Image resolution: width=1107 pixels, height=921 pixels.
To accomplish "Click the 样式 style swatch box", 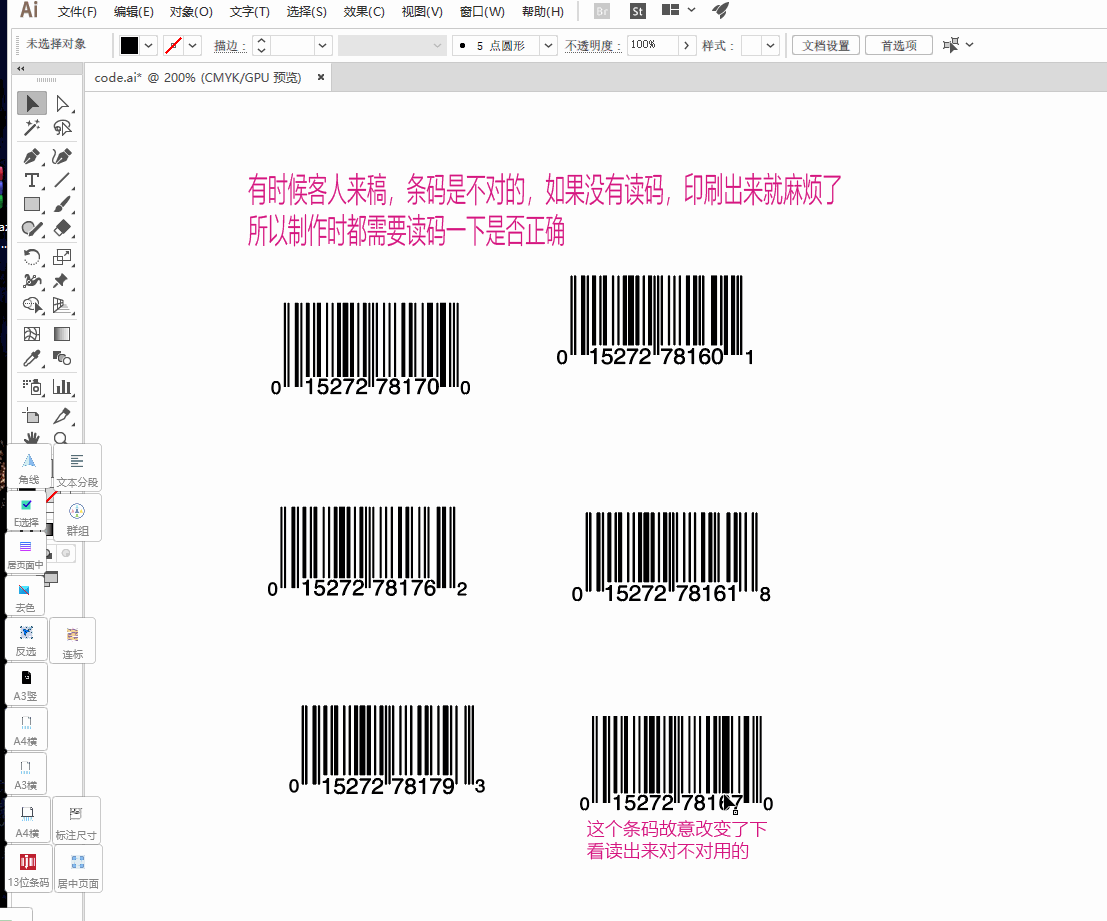I will click(x=751, y=46).
